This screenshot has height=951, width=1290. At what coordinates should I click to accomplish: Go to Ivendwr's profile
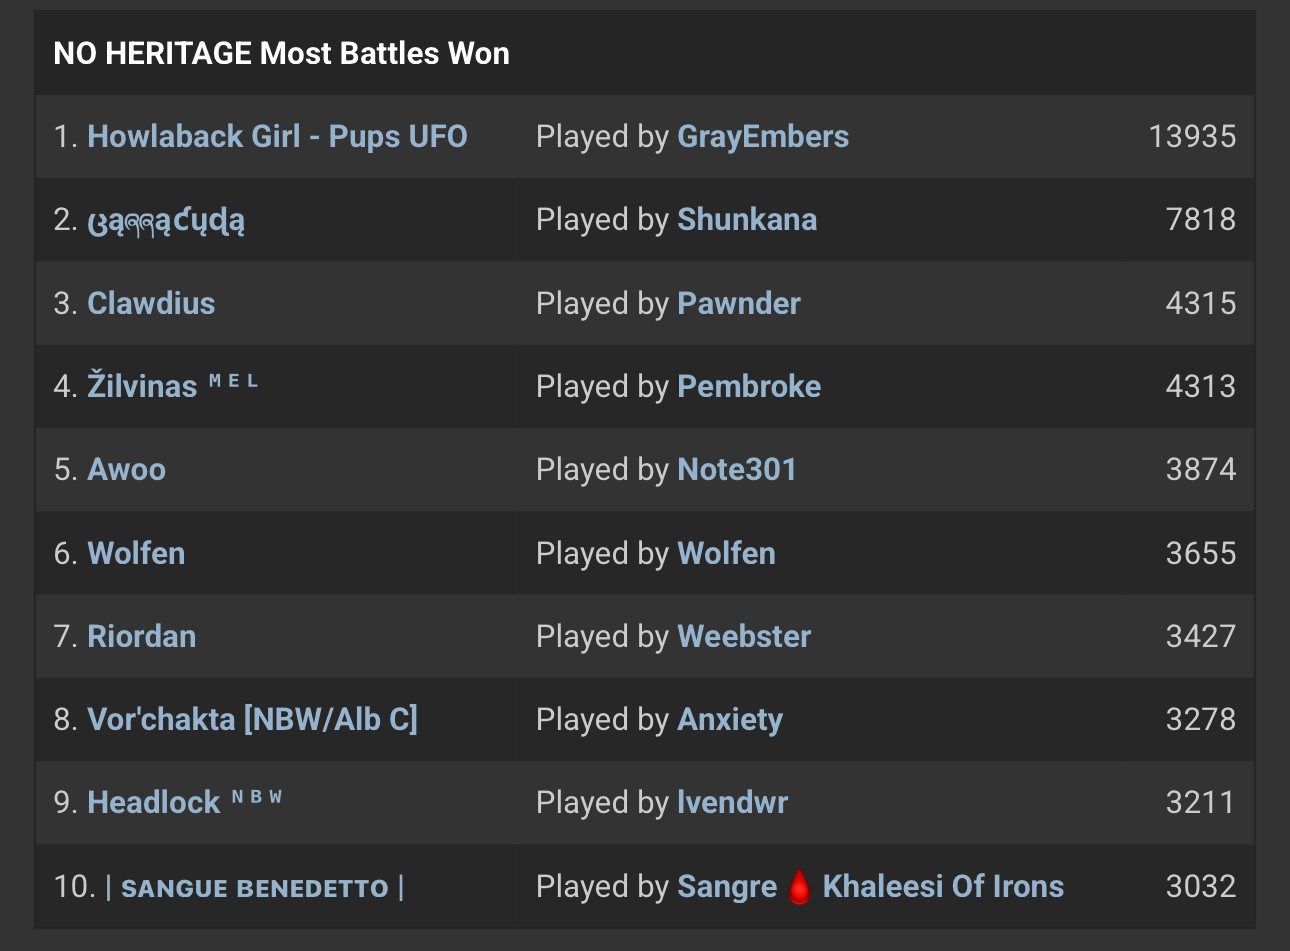pos(733,802)
